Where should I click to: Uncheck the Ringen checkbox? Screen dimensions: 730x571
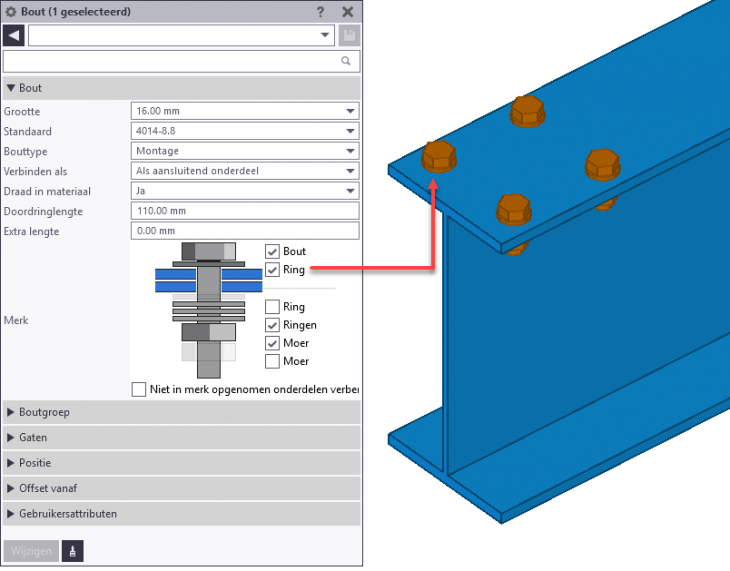(272, 325)
